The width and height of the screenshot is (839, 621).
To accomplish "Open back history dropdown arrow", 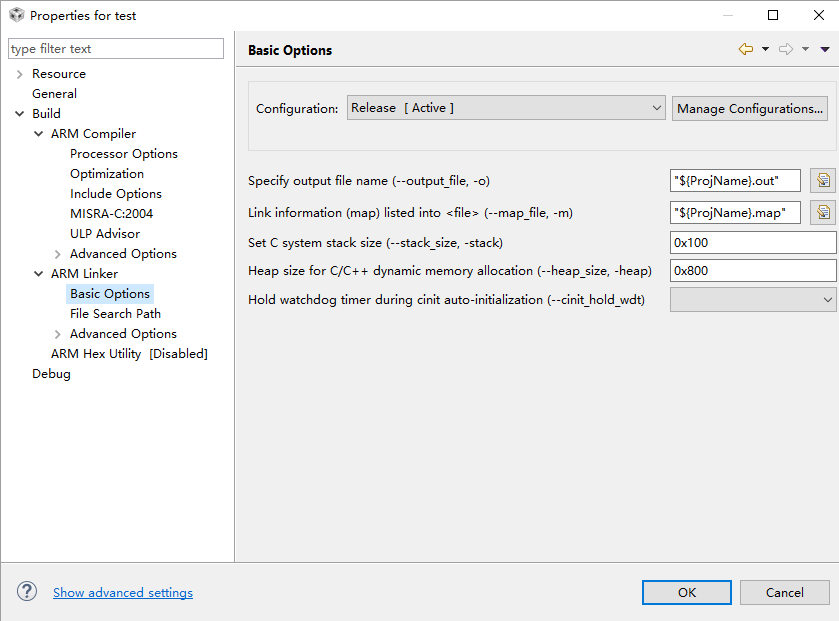I will [766, 49].
